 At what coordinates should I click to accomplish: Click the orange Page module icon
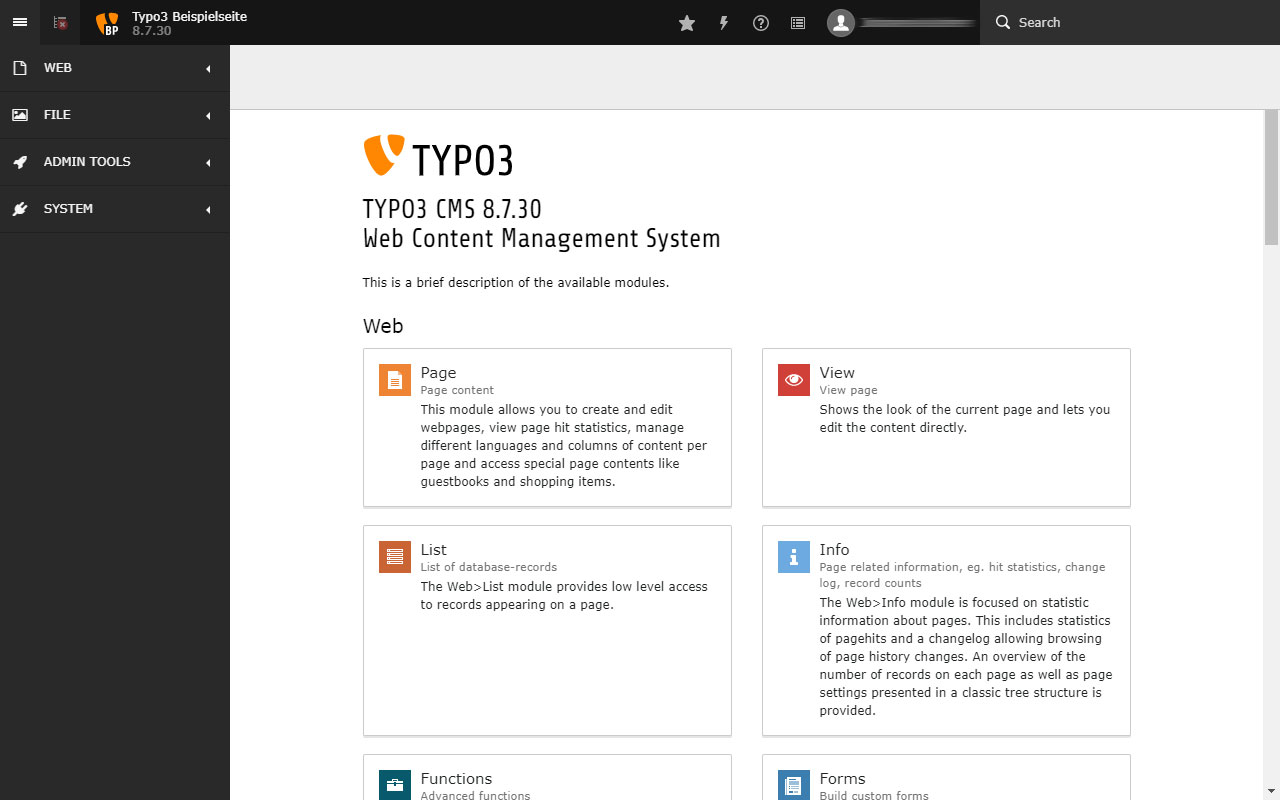pos(395,380)
